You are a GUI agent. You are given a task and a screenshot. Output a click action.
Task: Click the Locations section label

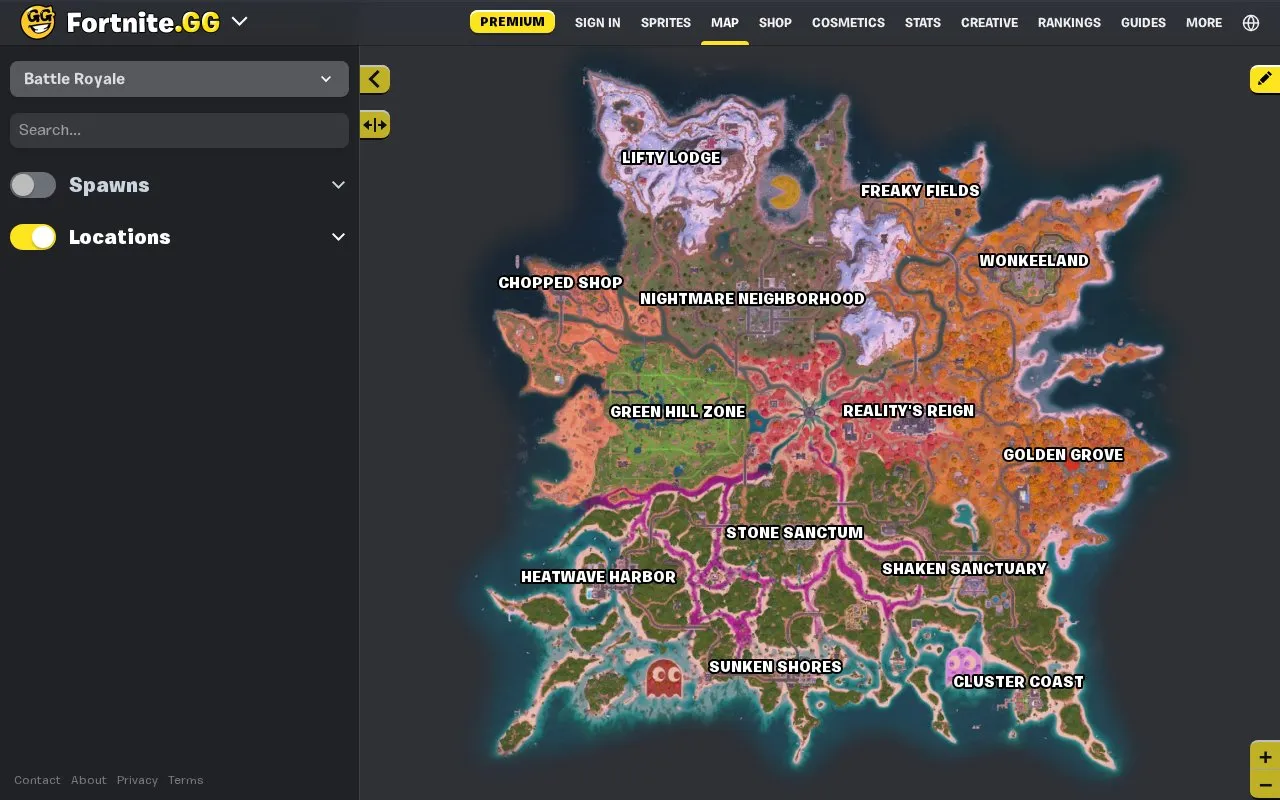[120, 237]
